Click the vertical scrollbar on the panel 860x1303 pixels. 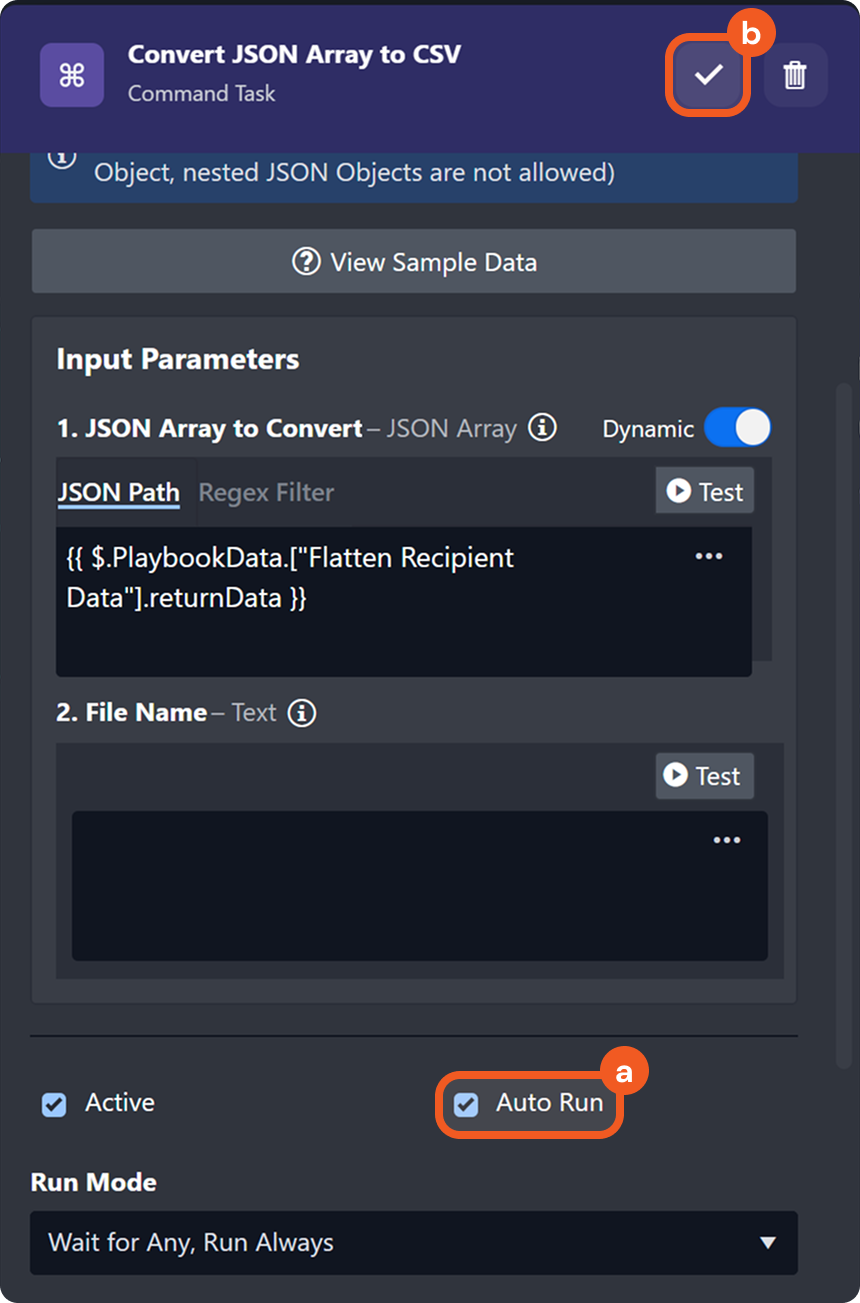tap(844, 720)
